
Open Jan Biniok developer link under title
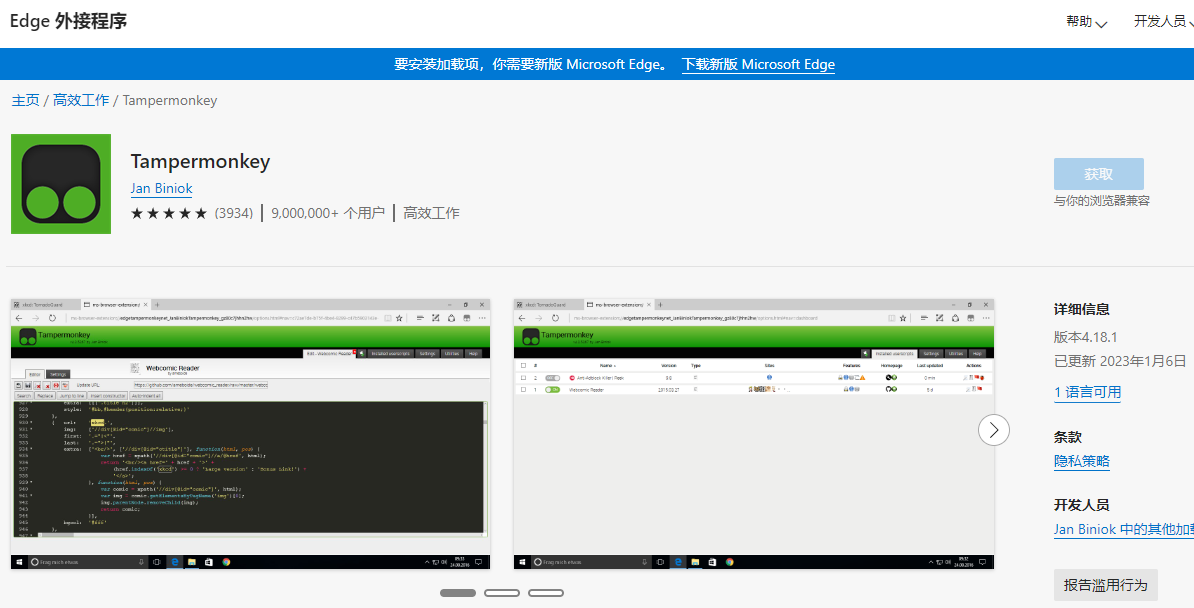point(161,188)
